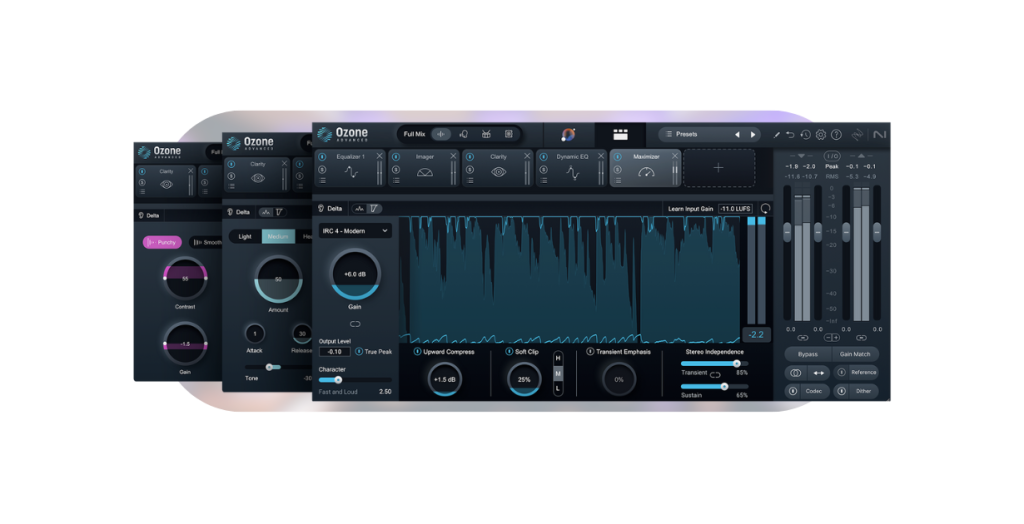The width and height of the screenshot is (1024, 524).
Task: Select the Punchy mode in back window
Action: 162,242
